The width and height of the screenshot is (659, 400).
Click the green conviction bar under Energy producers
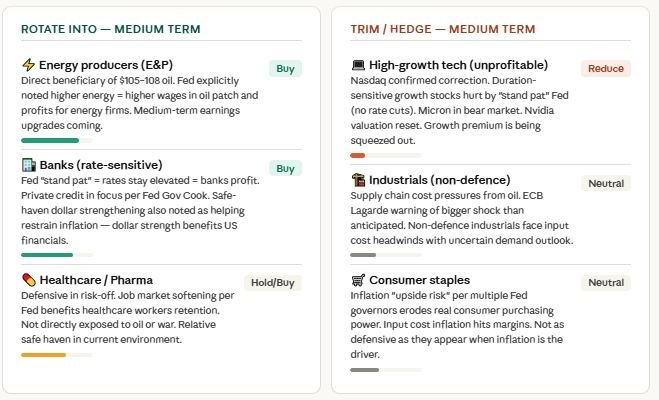click(x=50, y=141)
